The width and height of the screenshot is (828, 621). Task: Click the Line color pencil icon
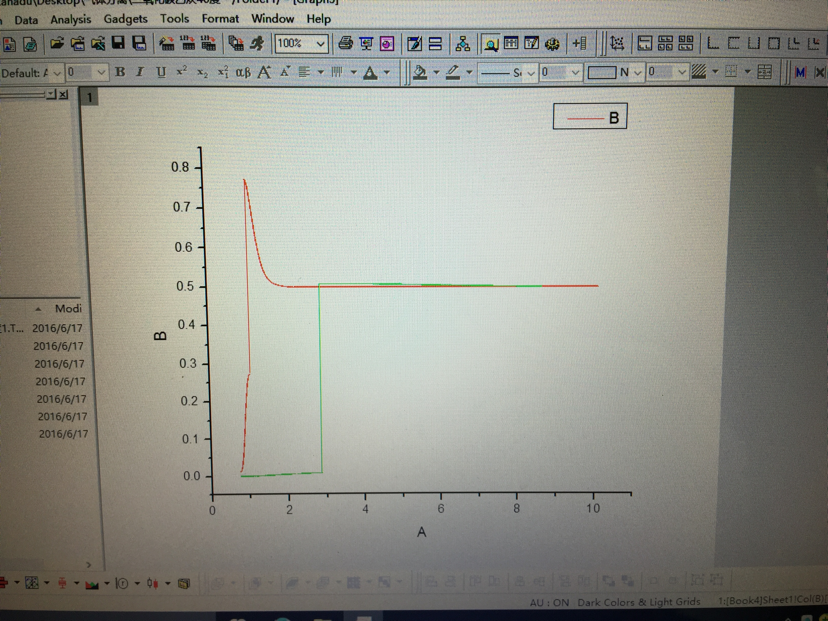point(453,72)
